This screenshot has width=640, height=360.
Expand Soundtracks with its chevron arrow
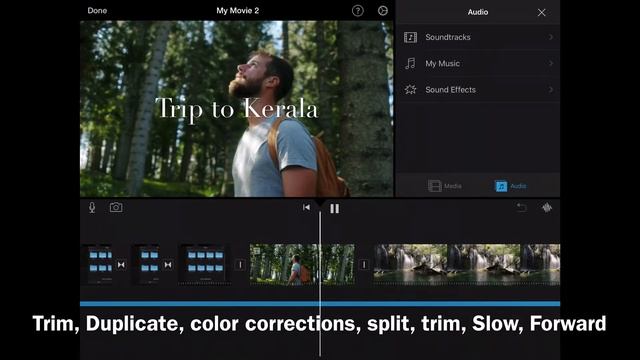[551, 37]
